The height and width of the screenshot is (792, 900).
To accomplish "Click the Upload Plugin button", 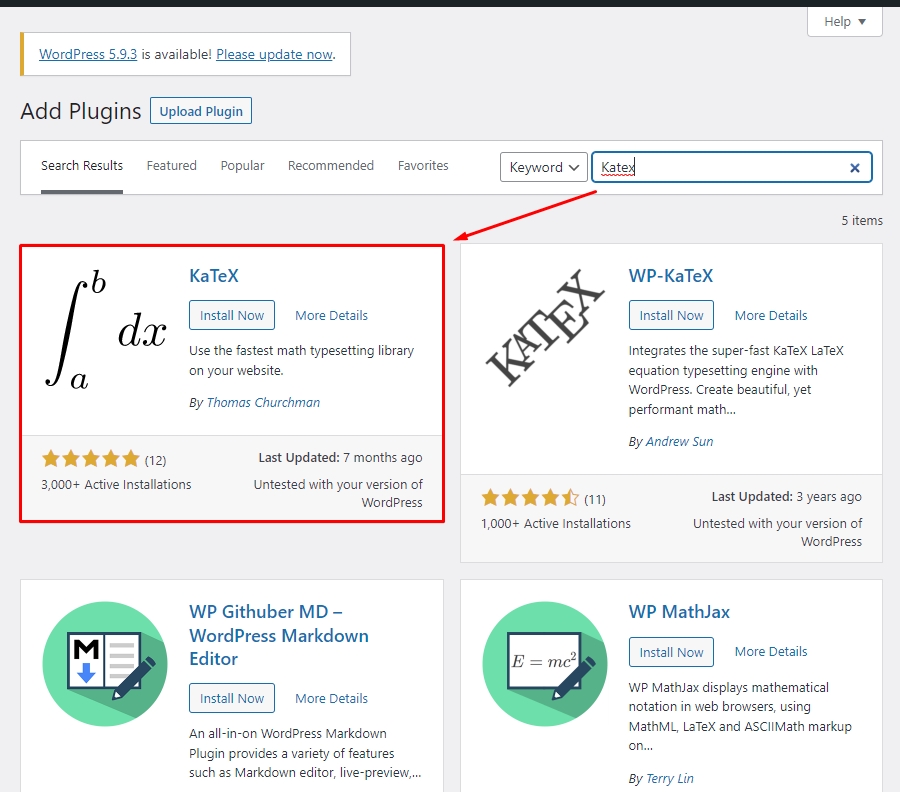I will click(201, 111).
